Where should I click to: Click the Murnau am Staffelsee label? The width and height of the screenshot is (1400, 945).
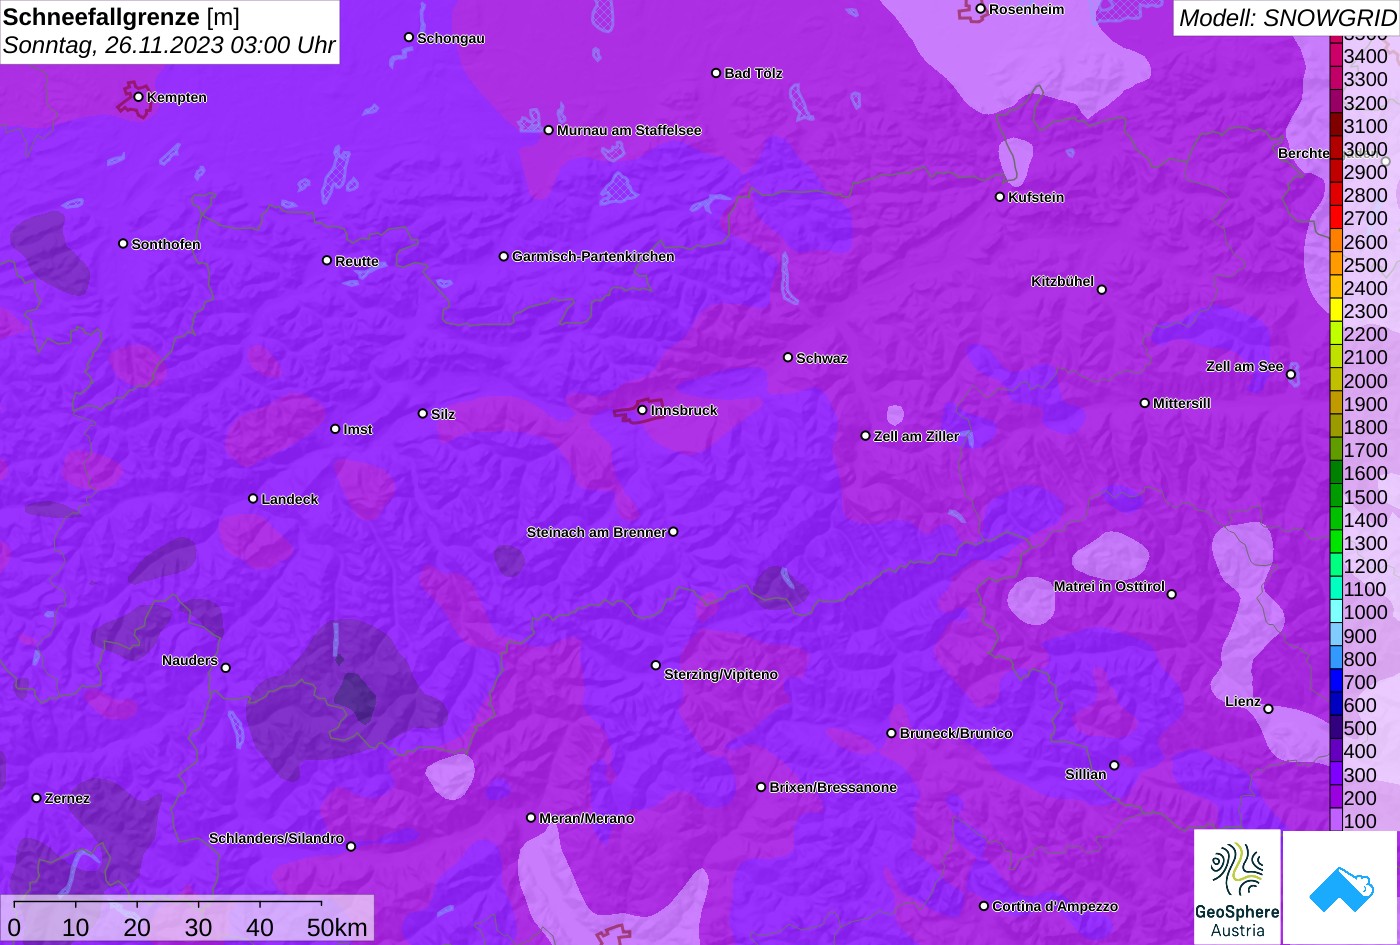coord(629,130)
